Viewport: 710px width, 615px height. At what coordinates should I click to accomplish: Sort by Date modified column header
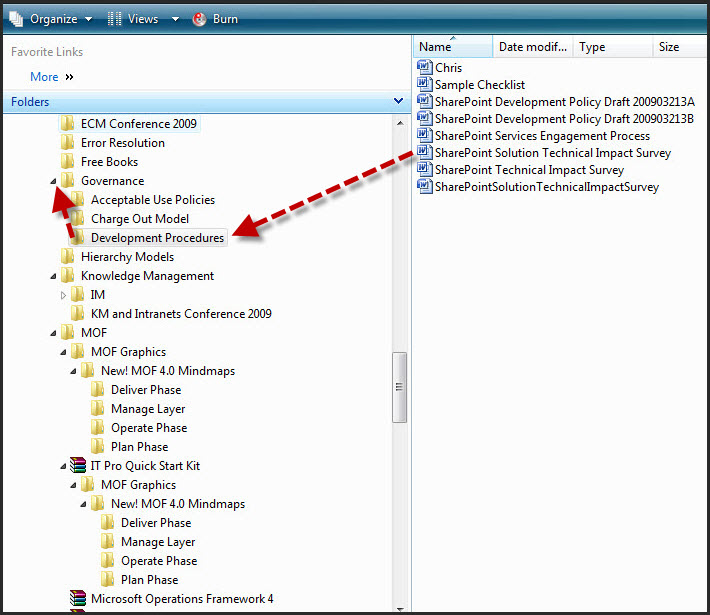tap(532, 47)
